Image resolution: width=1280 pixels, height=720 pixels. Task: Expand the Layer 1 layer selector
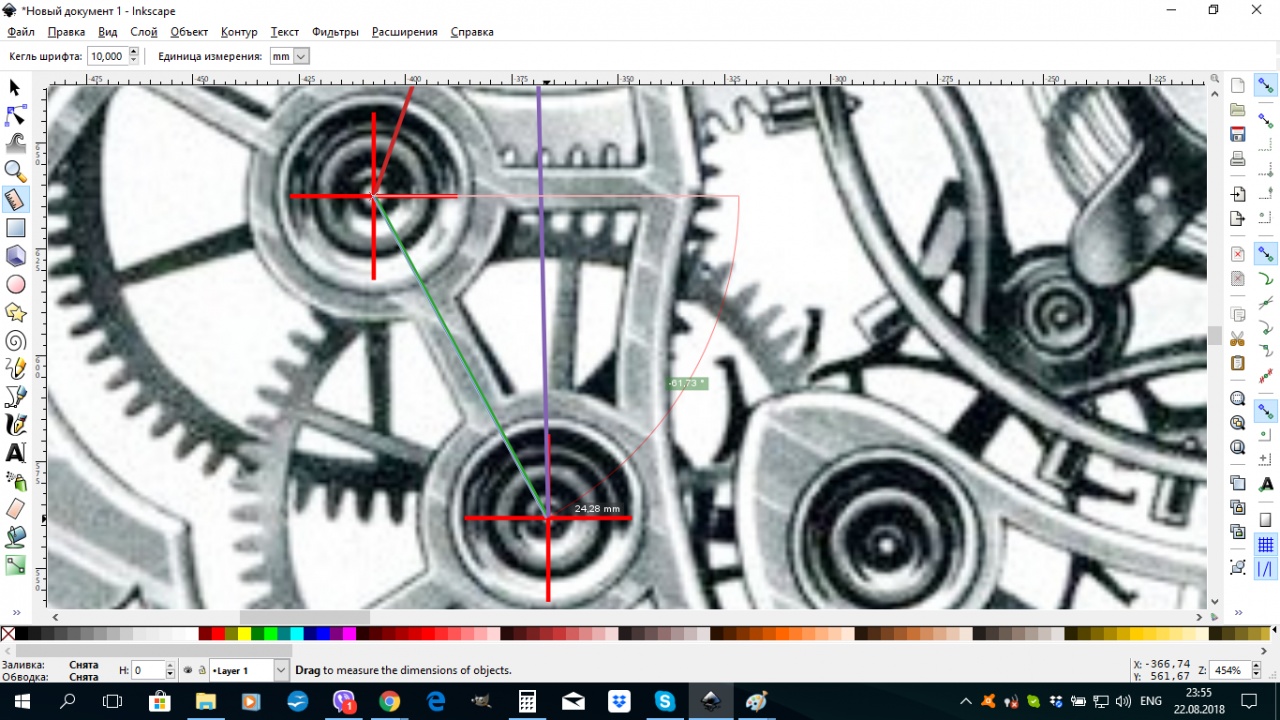[x=281, y=670]
